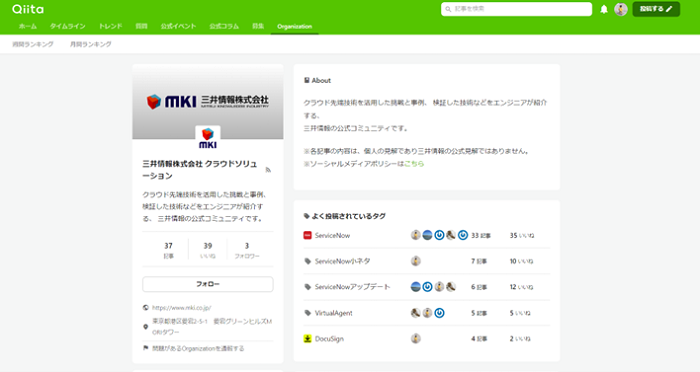Open the notifications bell

604,9
